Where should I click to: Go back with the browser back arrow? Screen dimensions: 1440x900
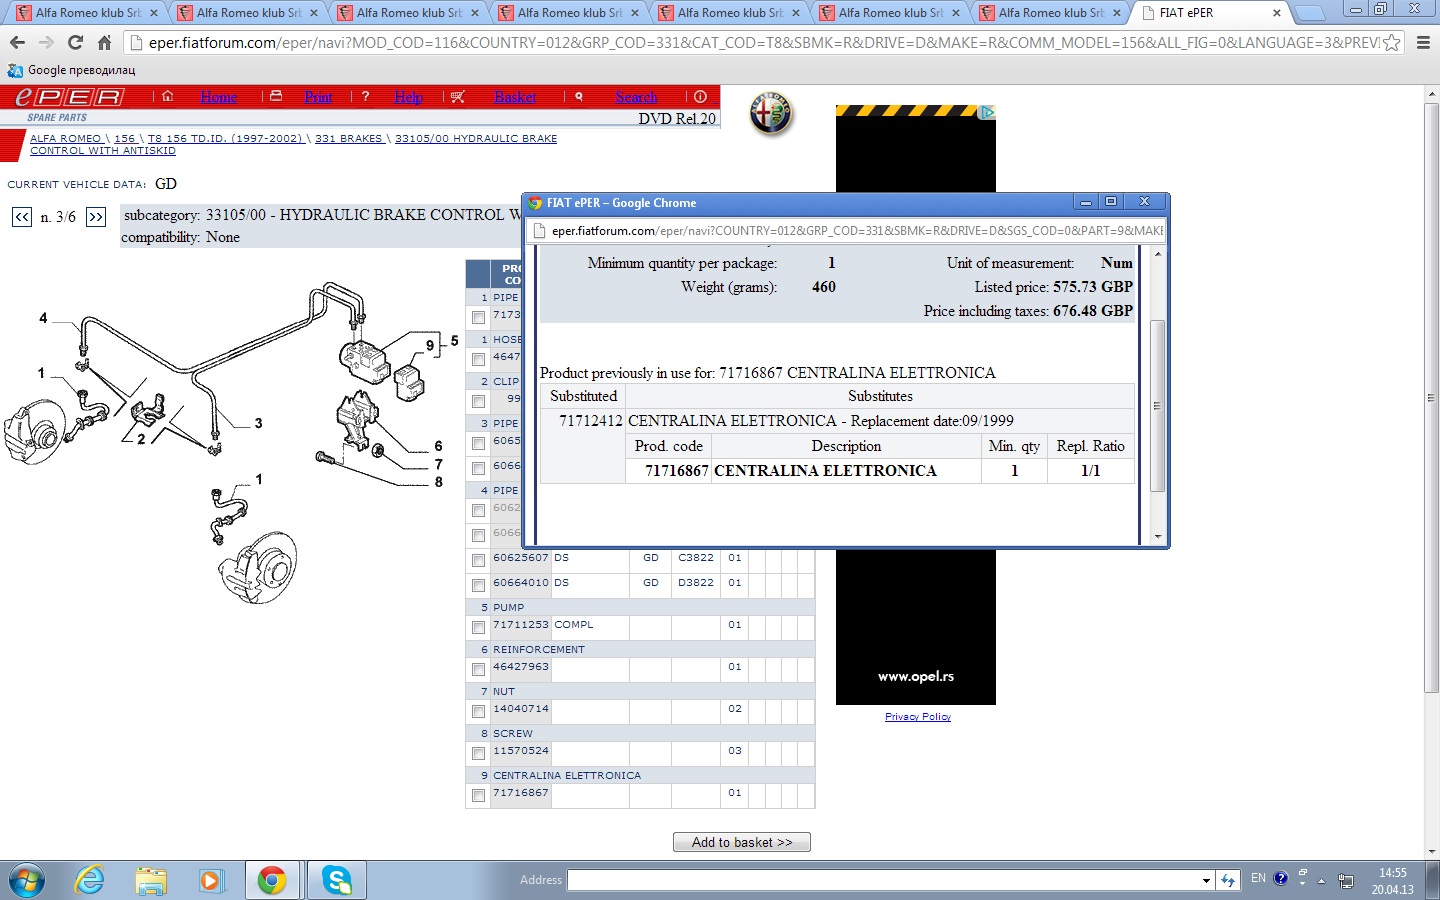pos(17,43)
